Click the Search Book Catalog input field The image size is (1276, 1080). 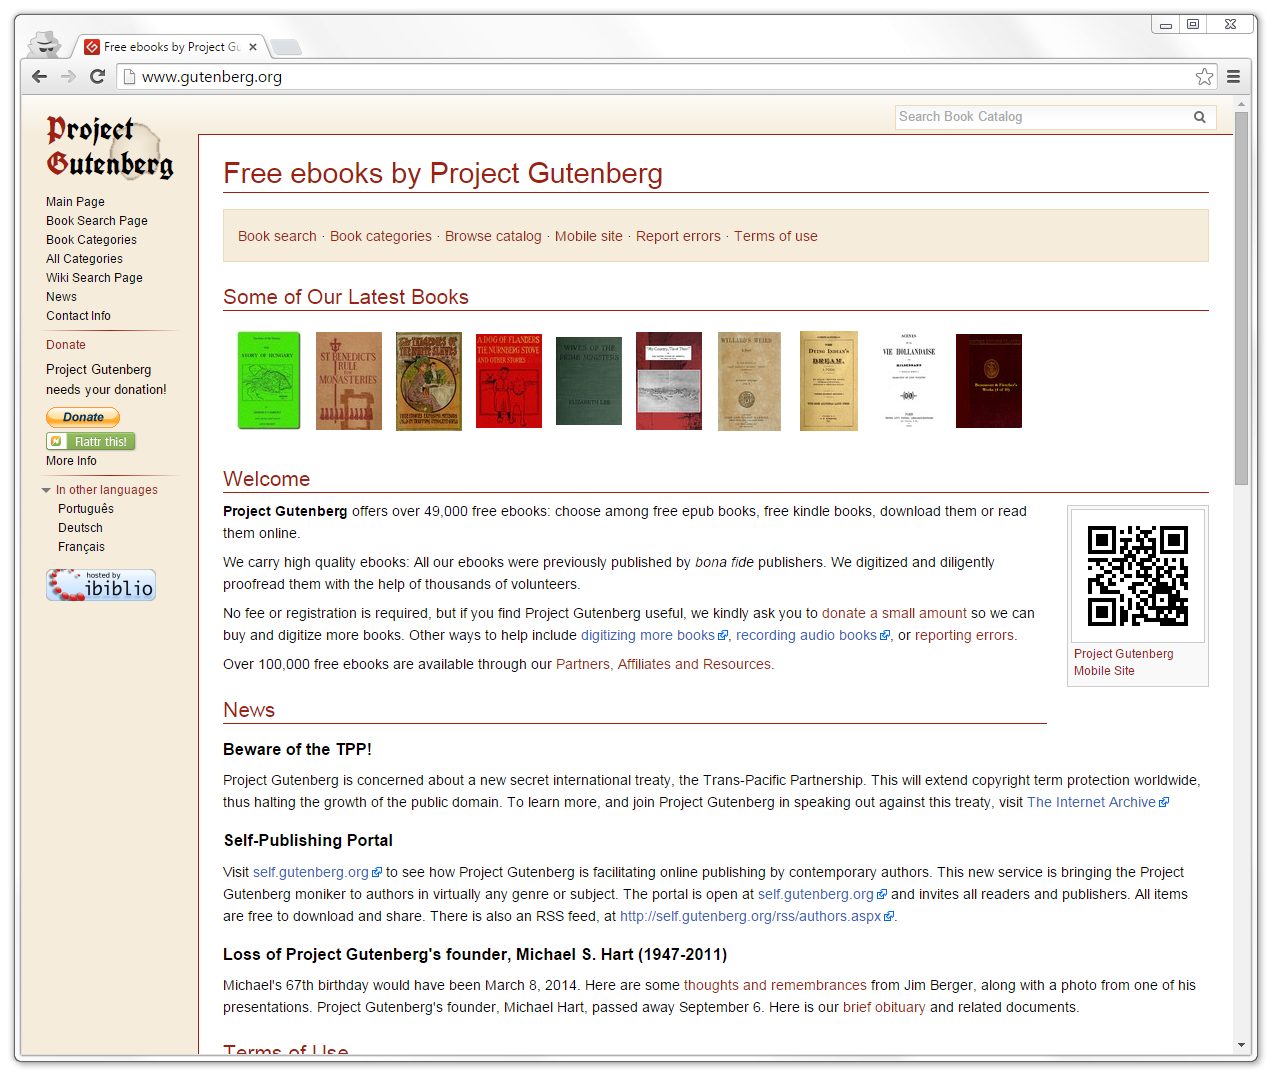pyautogui.click(x=1040, y=116)
